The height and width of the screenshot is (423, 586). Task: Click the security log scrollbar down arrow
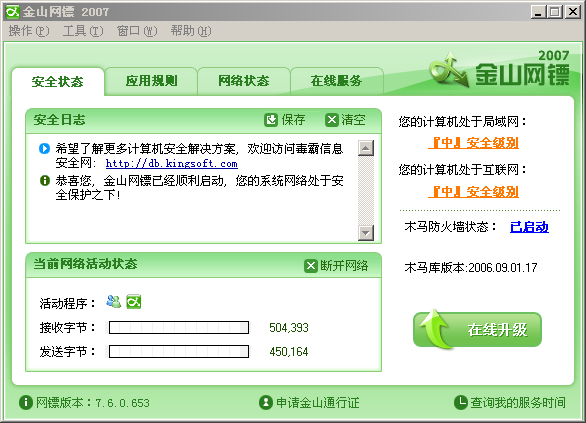366,233
